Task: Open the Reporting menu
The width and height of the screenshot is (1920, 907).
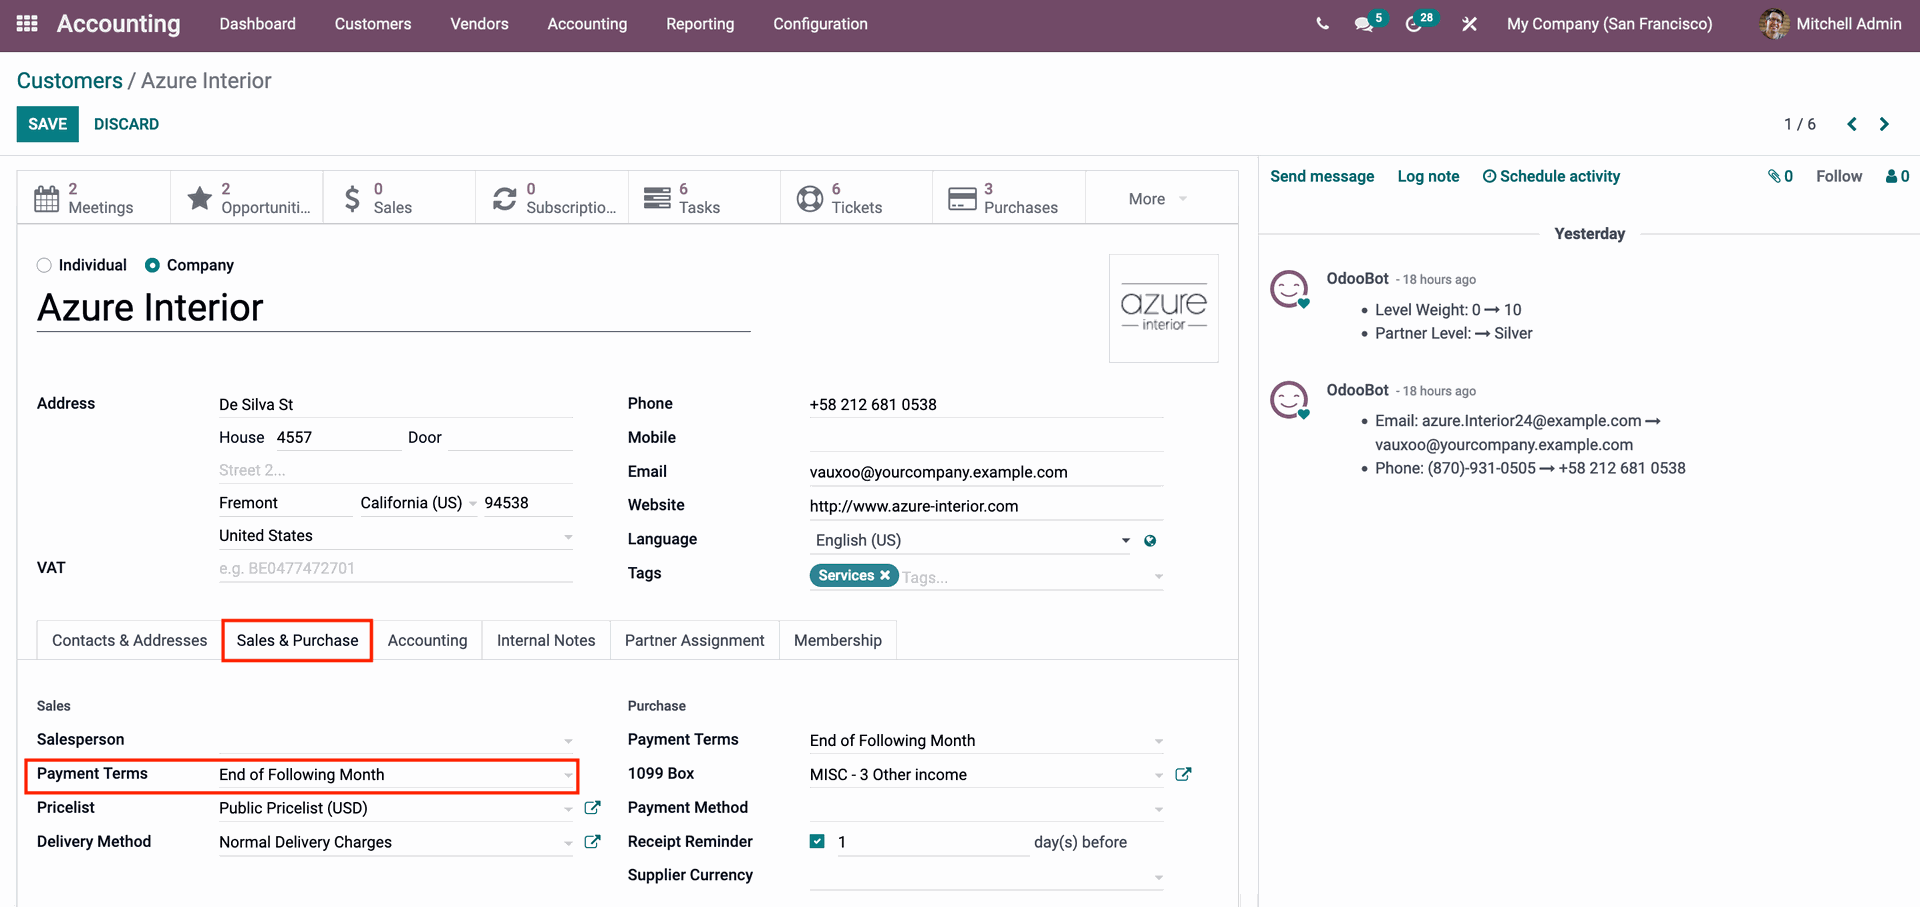Action: click(x=700, y=24)
